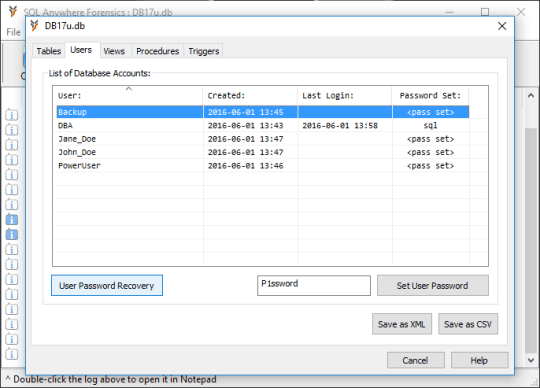This screenshot has width=540, height=388.
Task: Click second highlighted blue info icon
Action: tap(12, 234)
